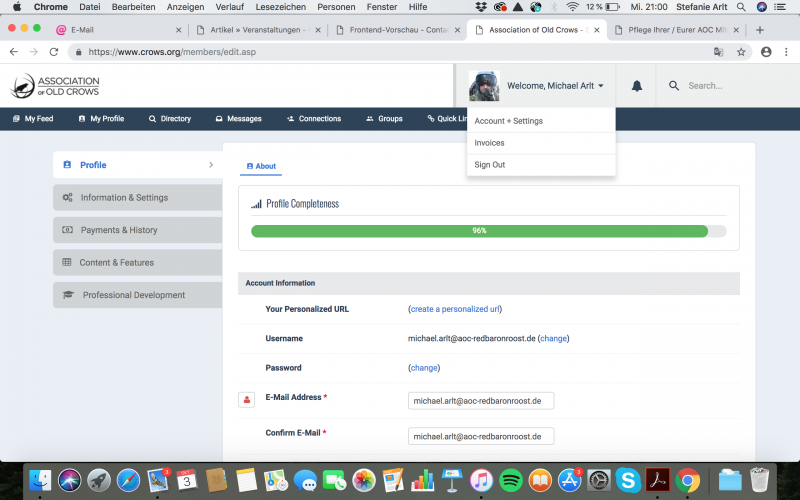Click into the E-Mail Address field

pos(481,401)
